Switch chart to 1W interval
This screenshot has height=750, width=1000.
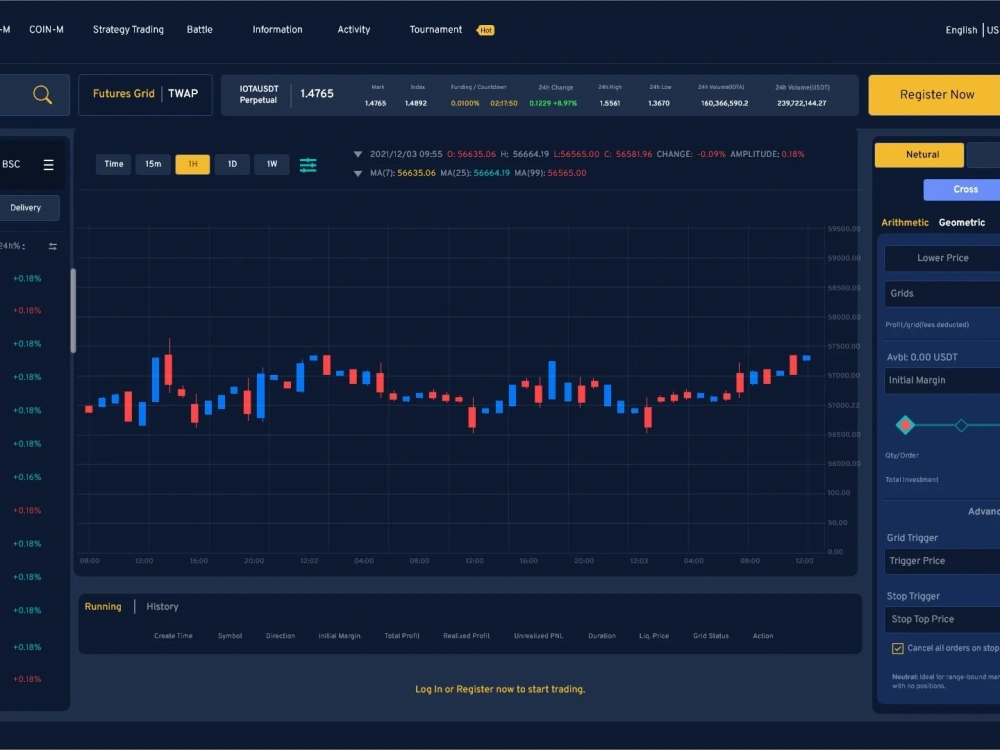pos(272,164)
